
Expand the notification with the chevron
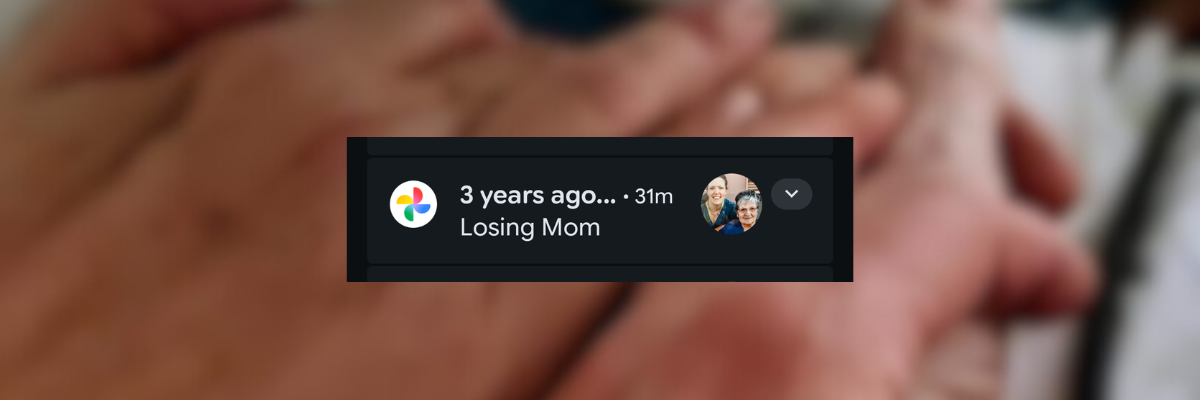click(x=791, y=194)
